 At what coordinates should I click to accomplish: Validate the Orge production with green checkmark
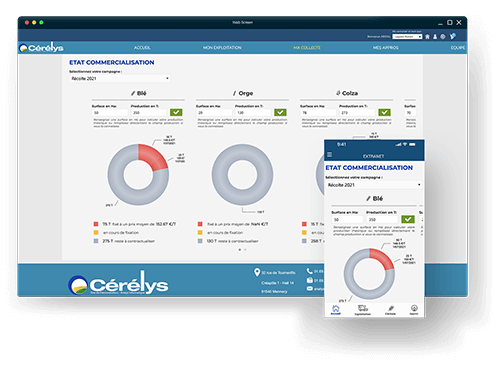click(x=280, y=112)
